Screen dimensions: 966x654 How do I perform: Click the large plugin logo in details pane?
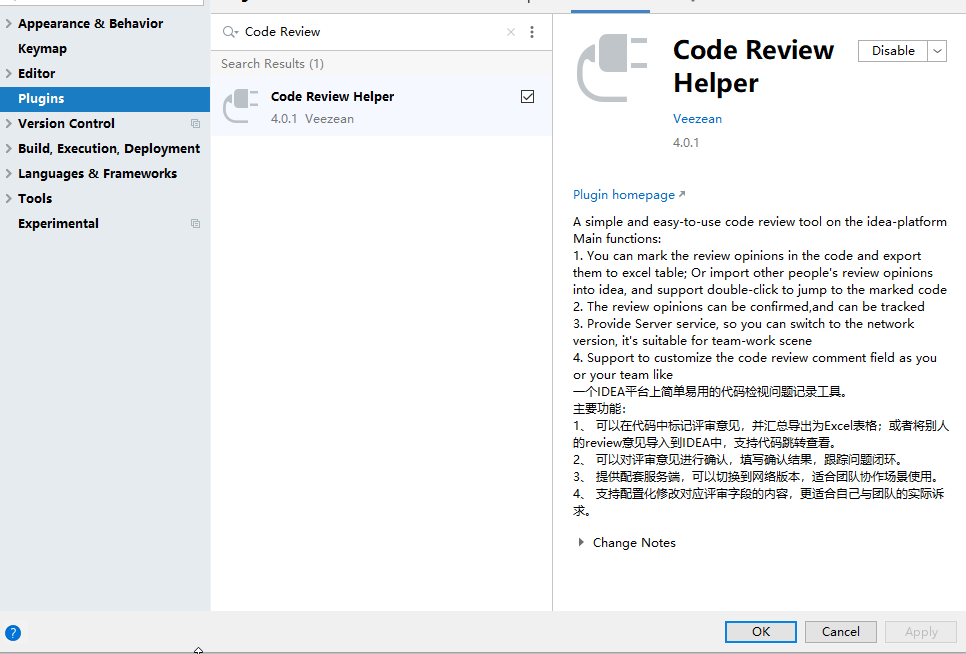[x=612, y=68]
